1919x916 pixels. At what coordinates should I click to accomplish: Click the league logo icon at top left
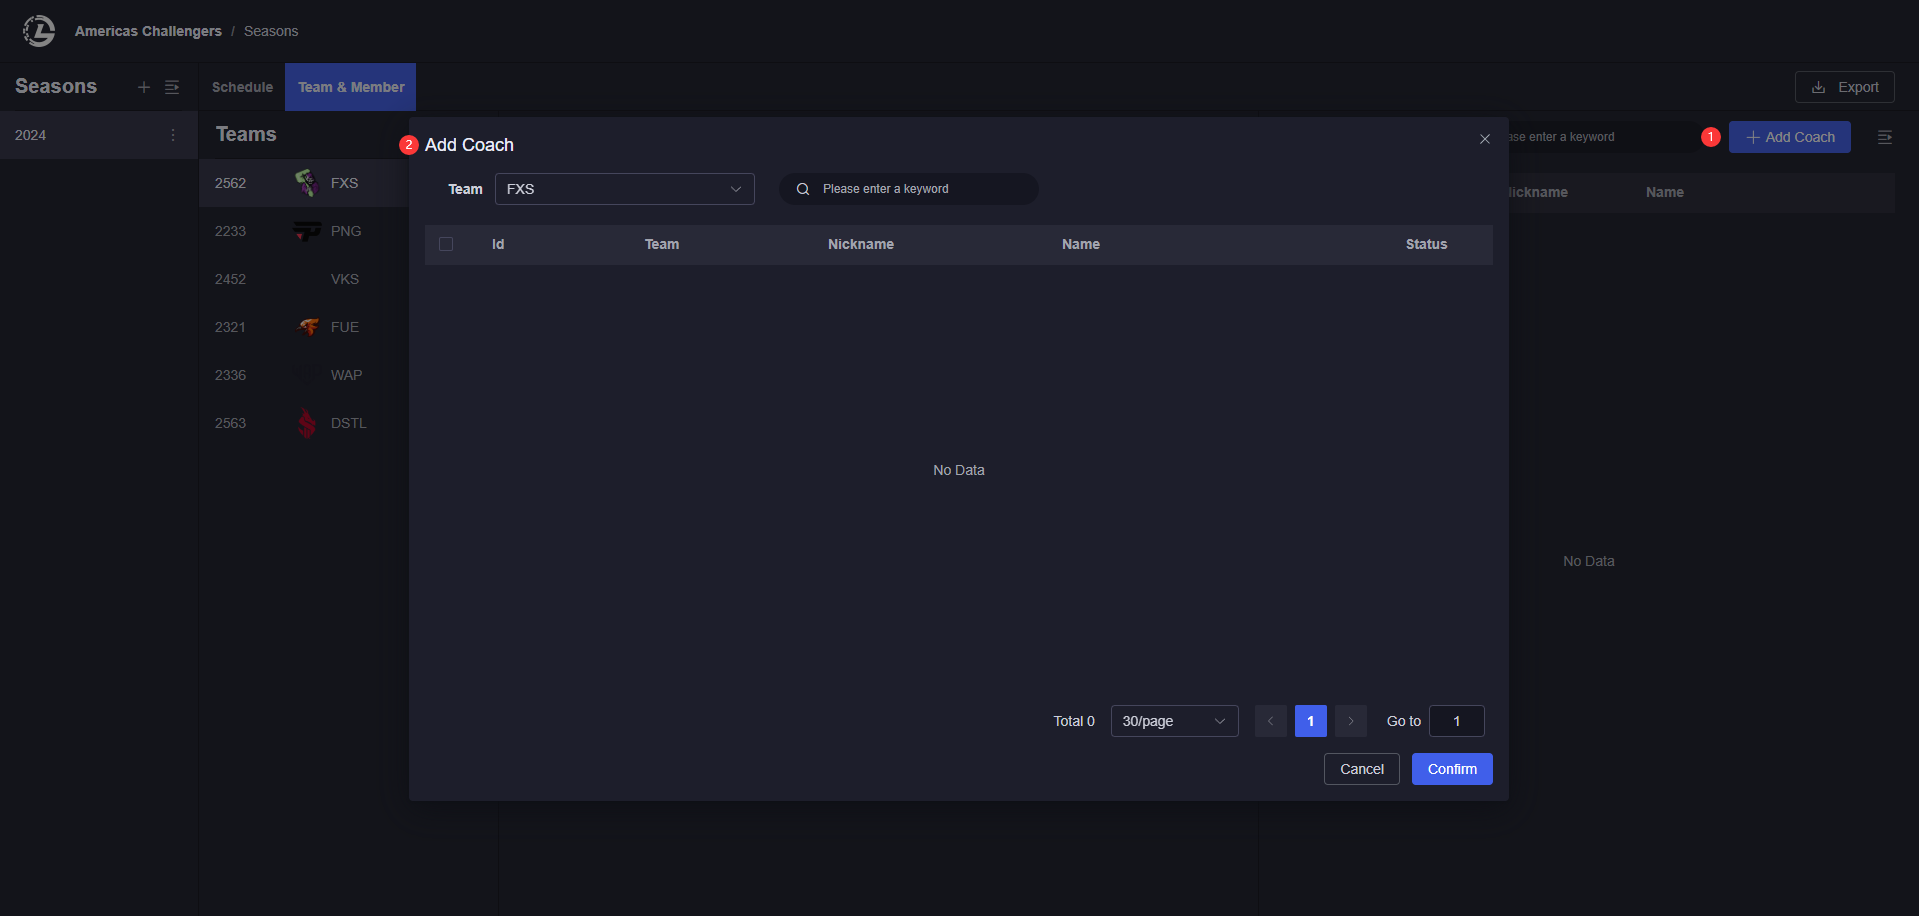tap(39, 31)
